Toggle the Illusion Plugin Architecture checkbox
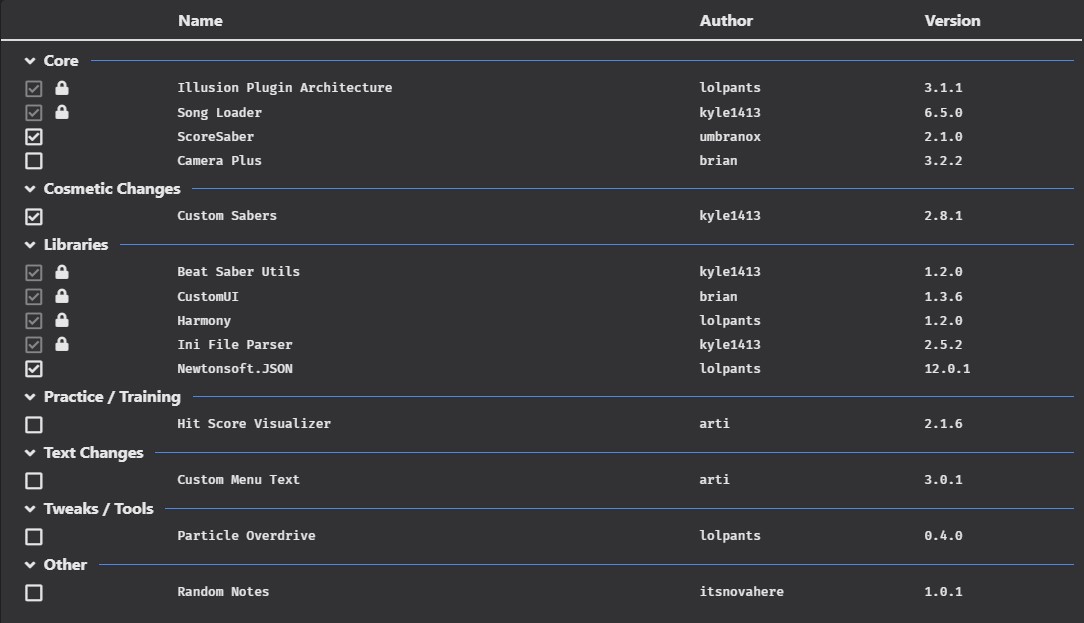Image resolution: width=1084 pixels, height=623 pixels. point(34,89)
